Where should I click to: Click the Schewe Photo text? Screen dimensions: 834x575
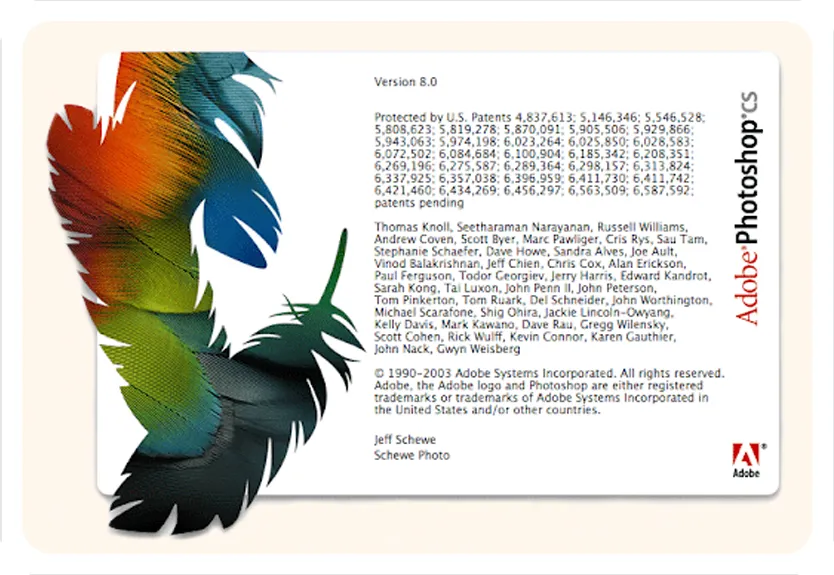tap(412, 455)
